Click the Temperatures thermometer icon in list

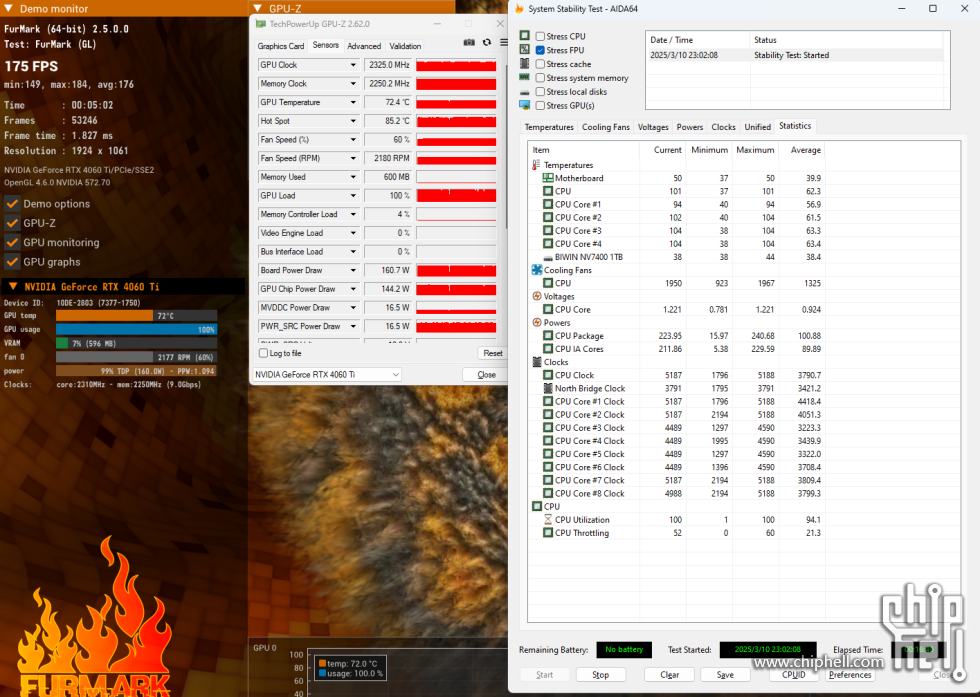(x=536, y=165)
